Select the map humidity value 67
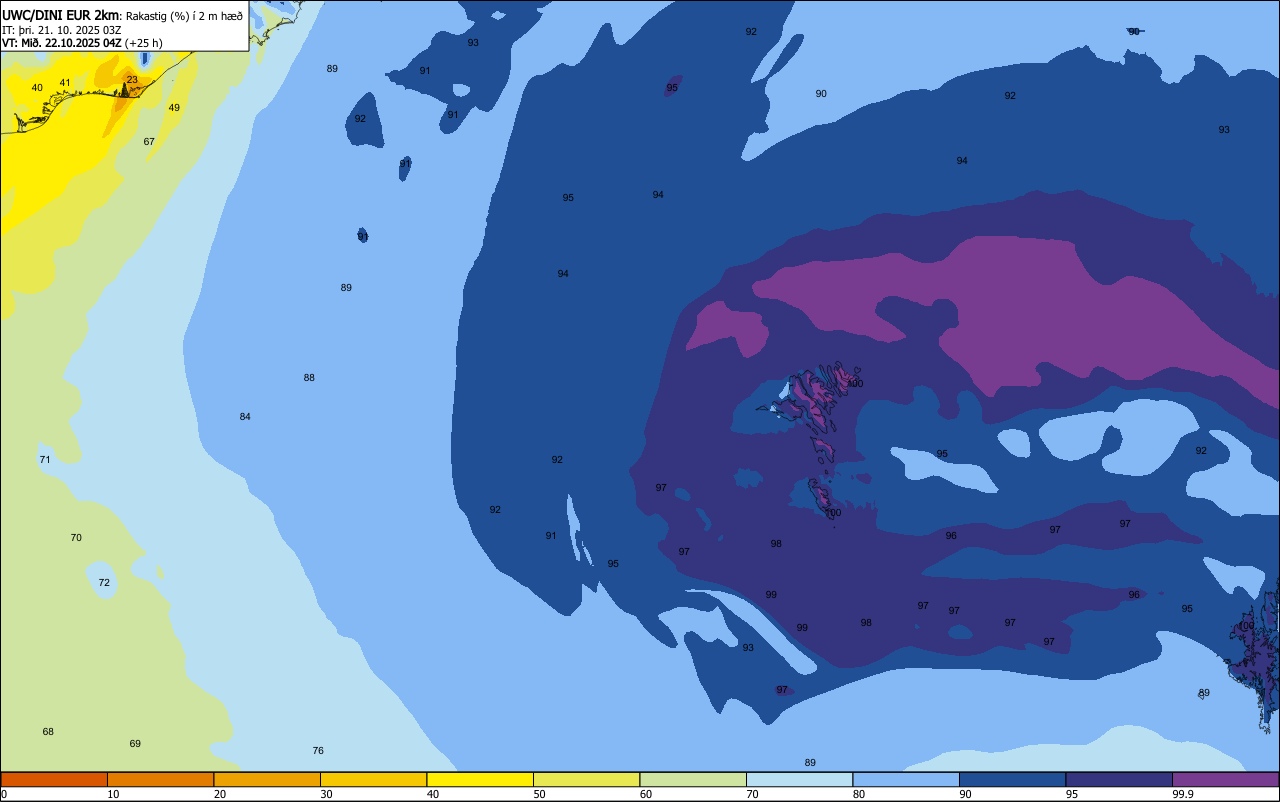Screen dimensions: 1280x802 click(149, 141)
